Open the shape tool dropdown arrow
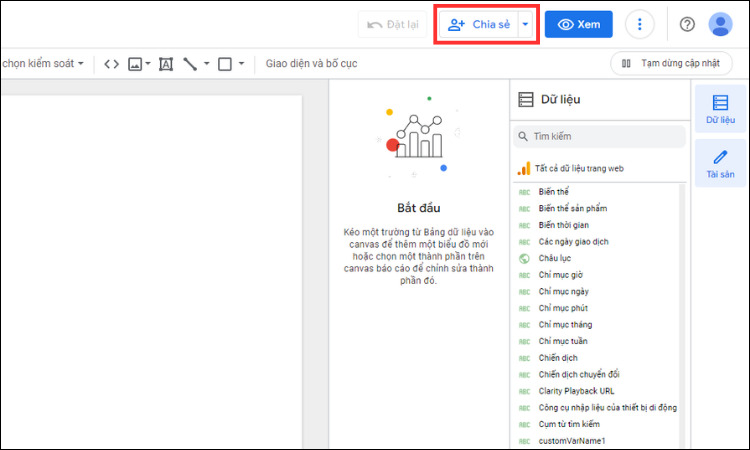This screenshot has height=450, width=750. click(x=242, y=64)
